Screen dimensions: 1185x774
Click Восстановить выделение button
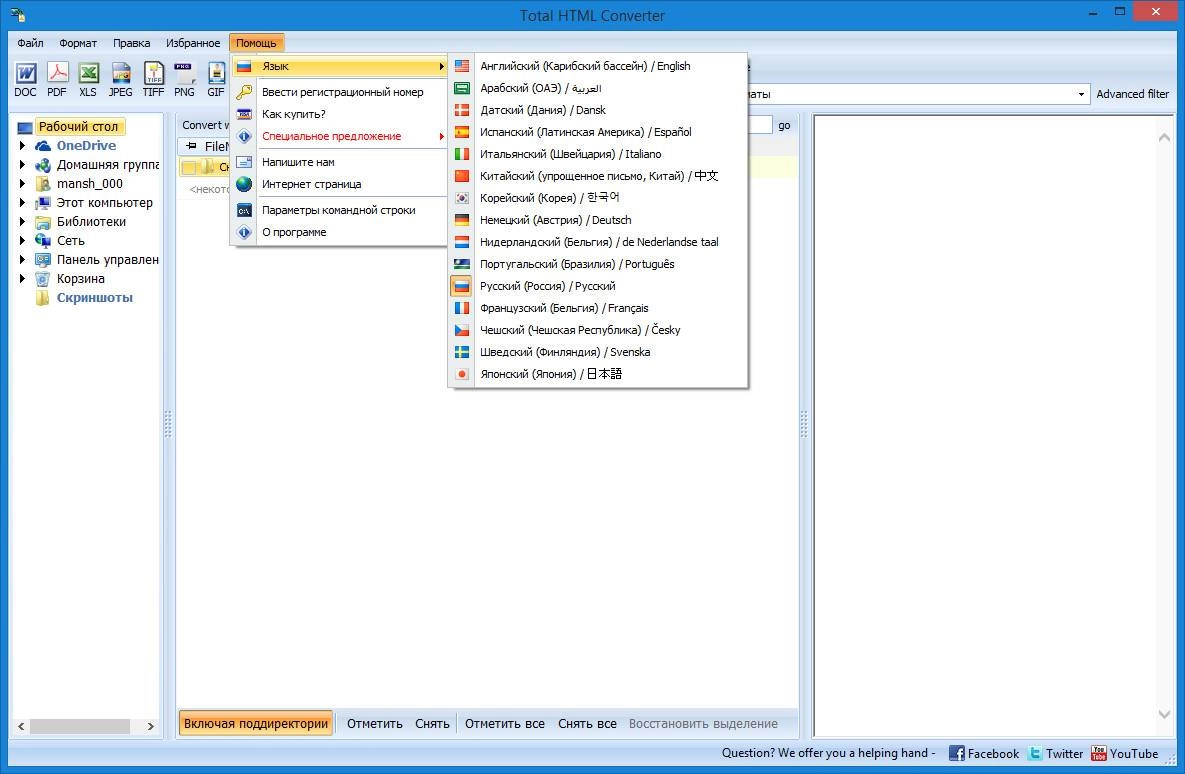pos(703,723)
